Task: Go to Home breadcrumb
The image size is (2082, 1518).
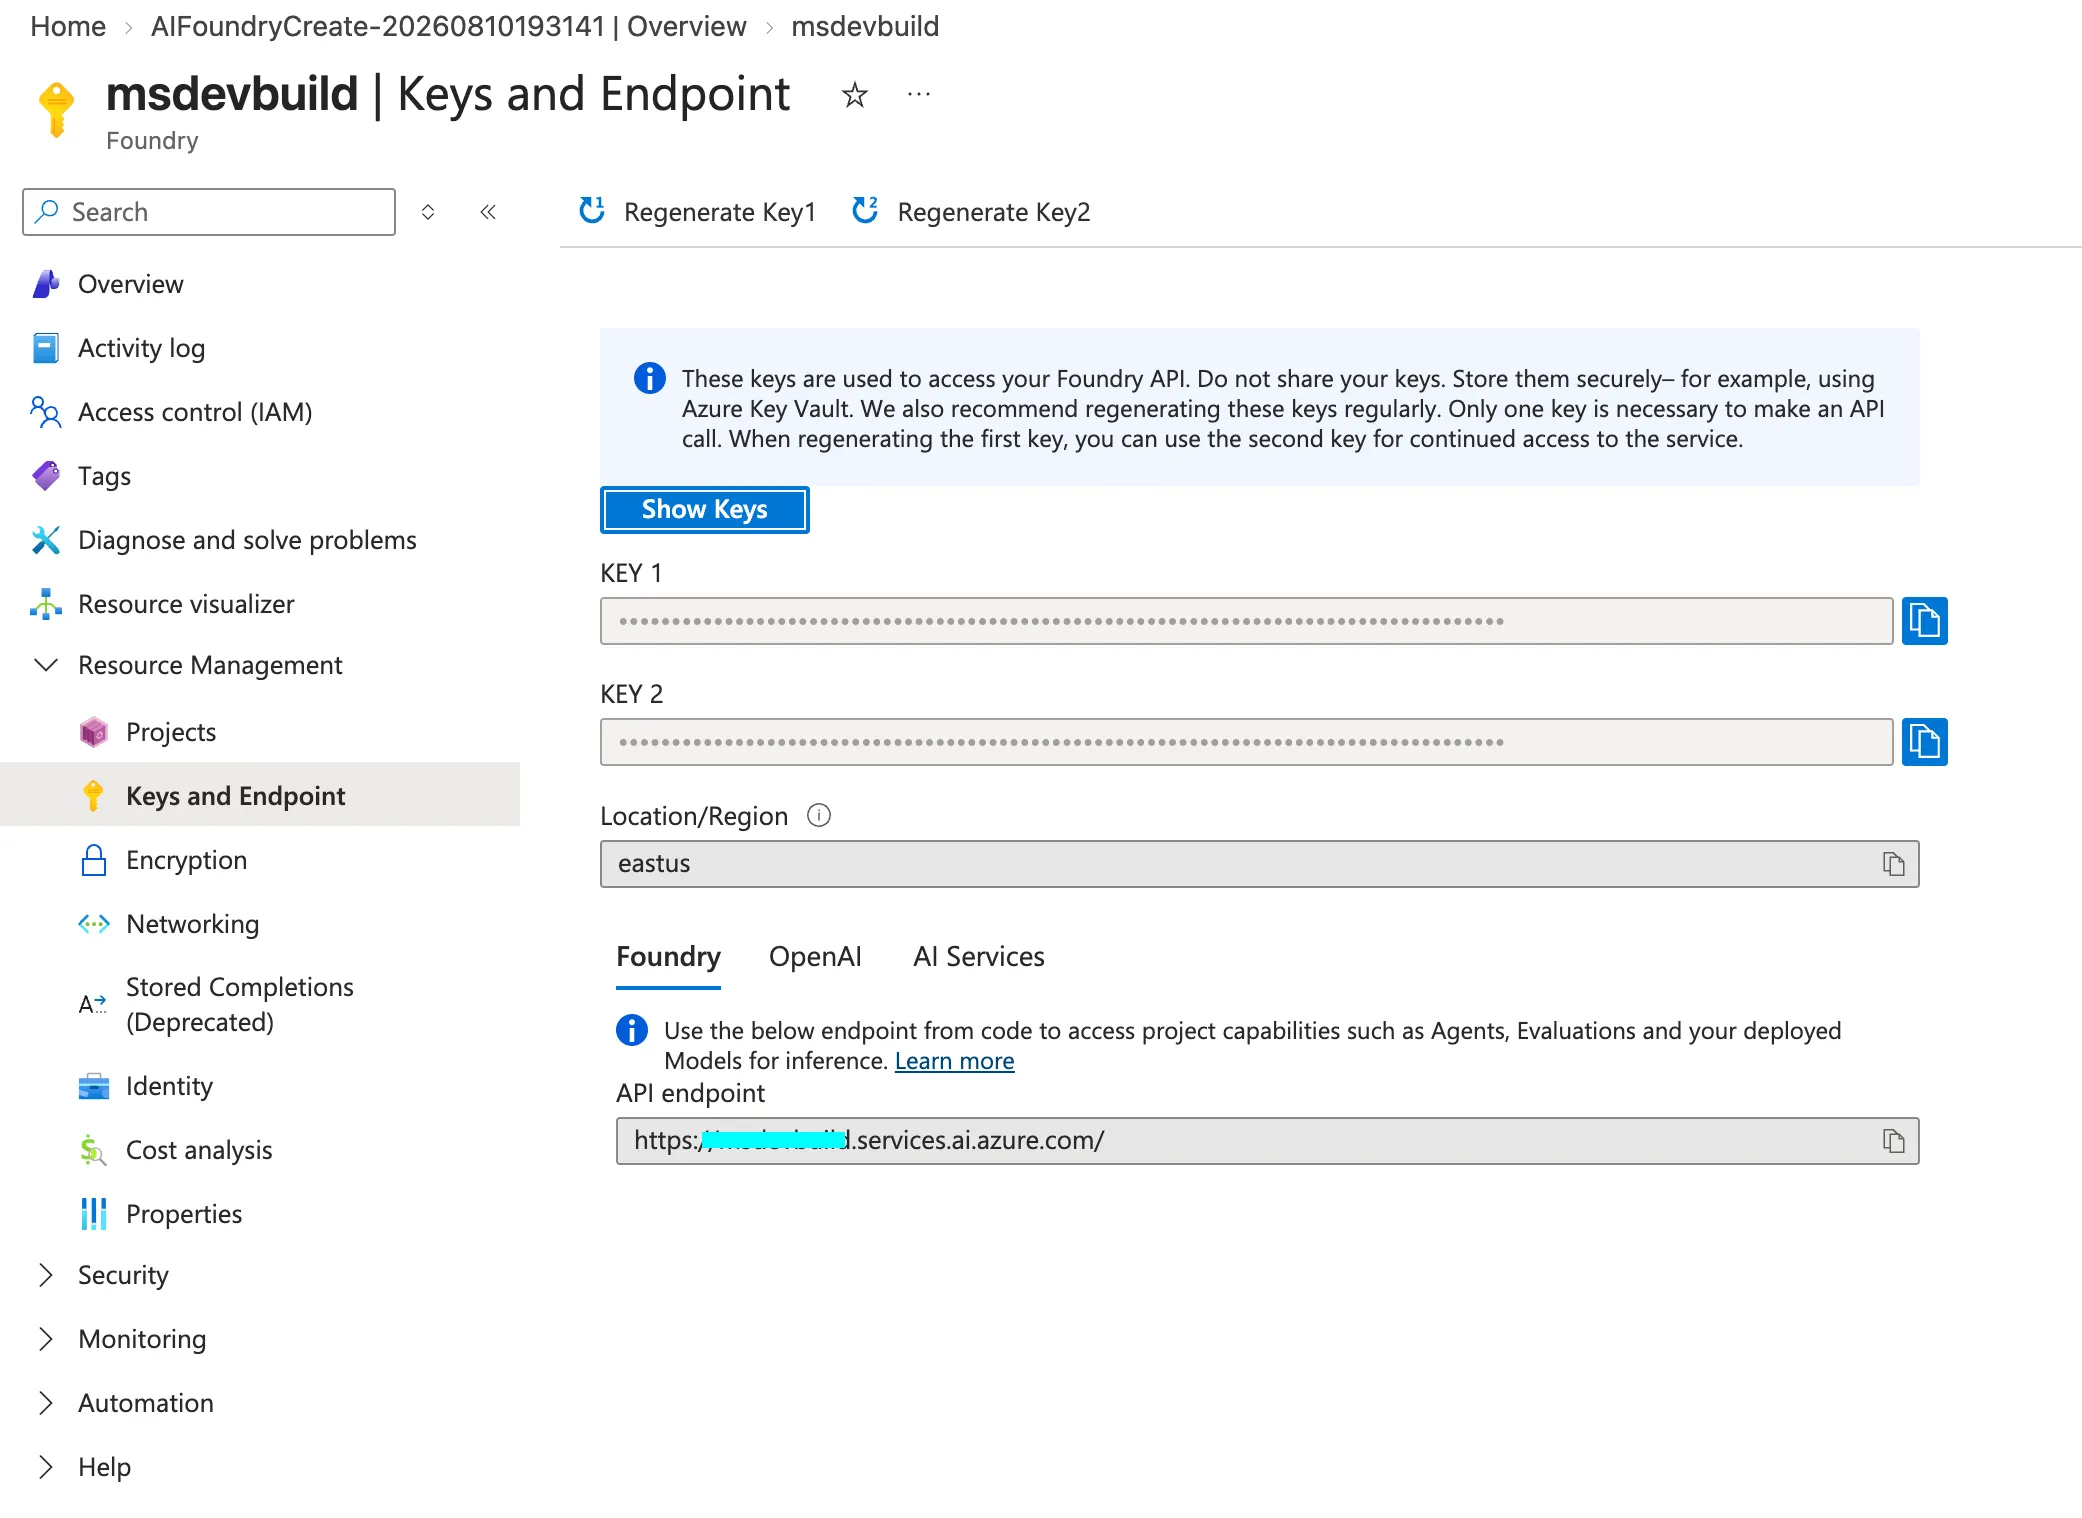Action: pos(68,26)
